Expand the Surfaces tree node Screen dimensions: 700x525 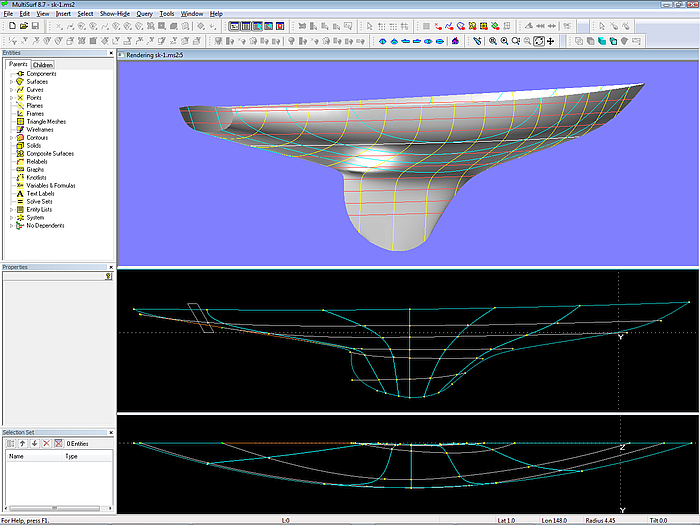(x=11, y=82)
